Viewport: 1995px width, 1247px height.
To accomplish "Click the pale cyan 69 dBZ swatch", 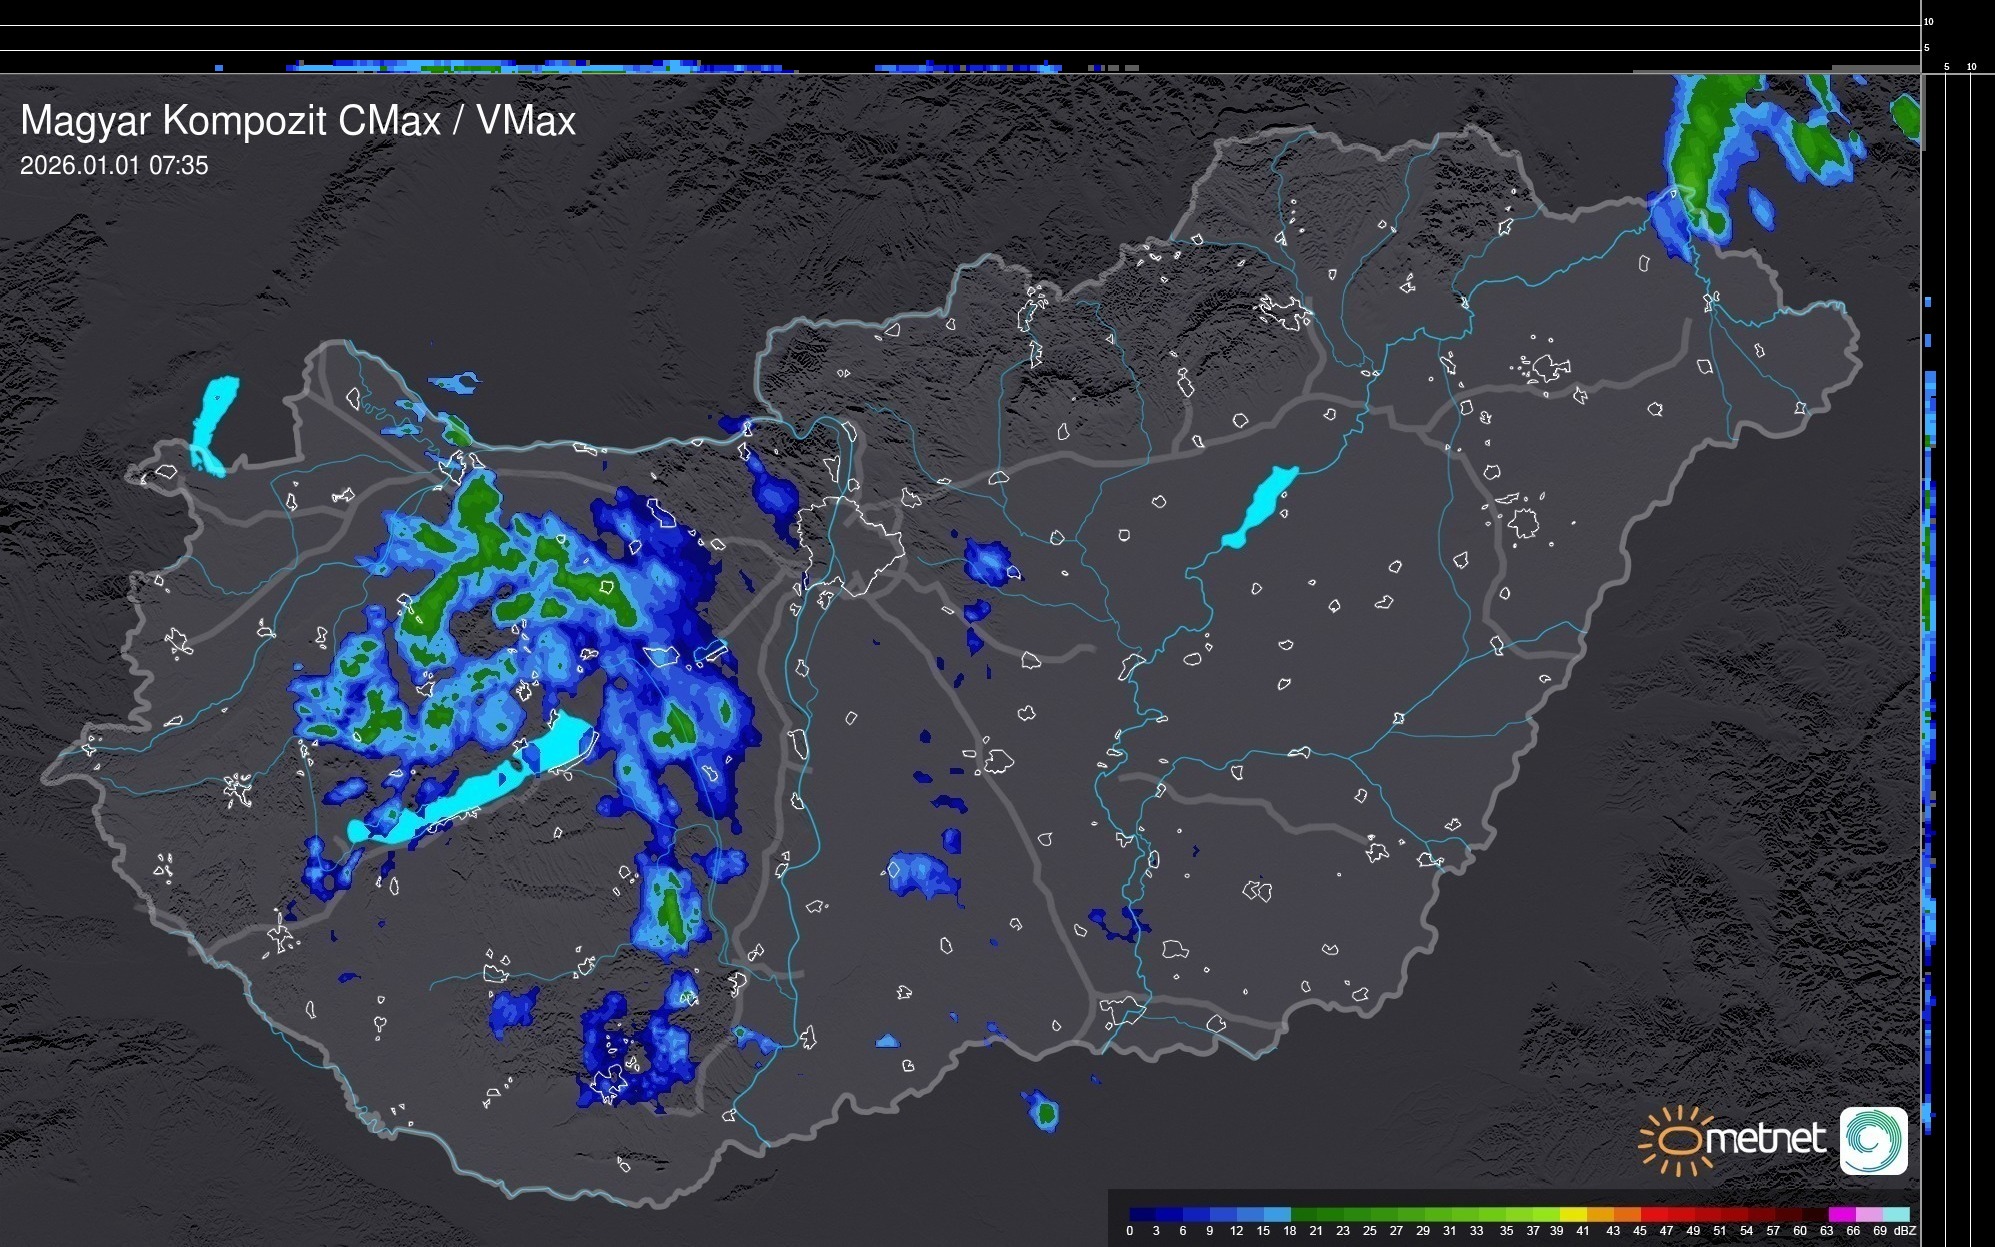I will [1896, 1214].
